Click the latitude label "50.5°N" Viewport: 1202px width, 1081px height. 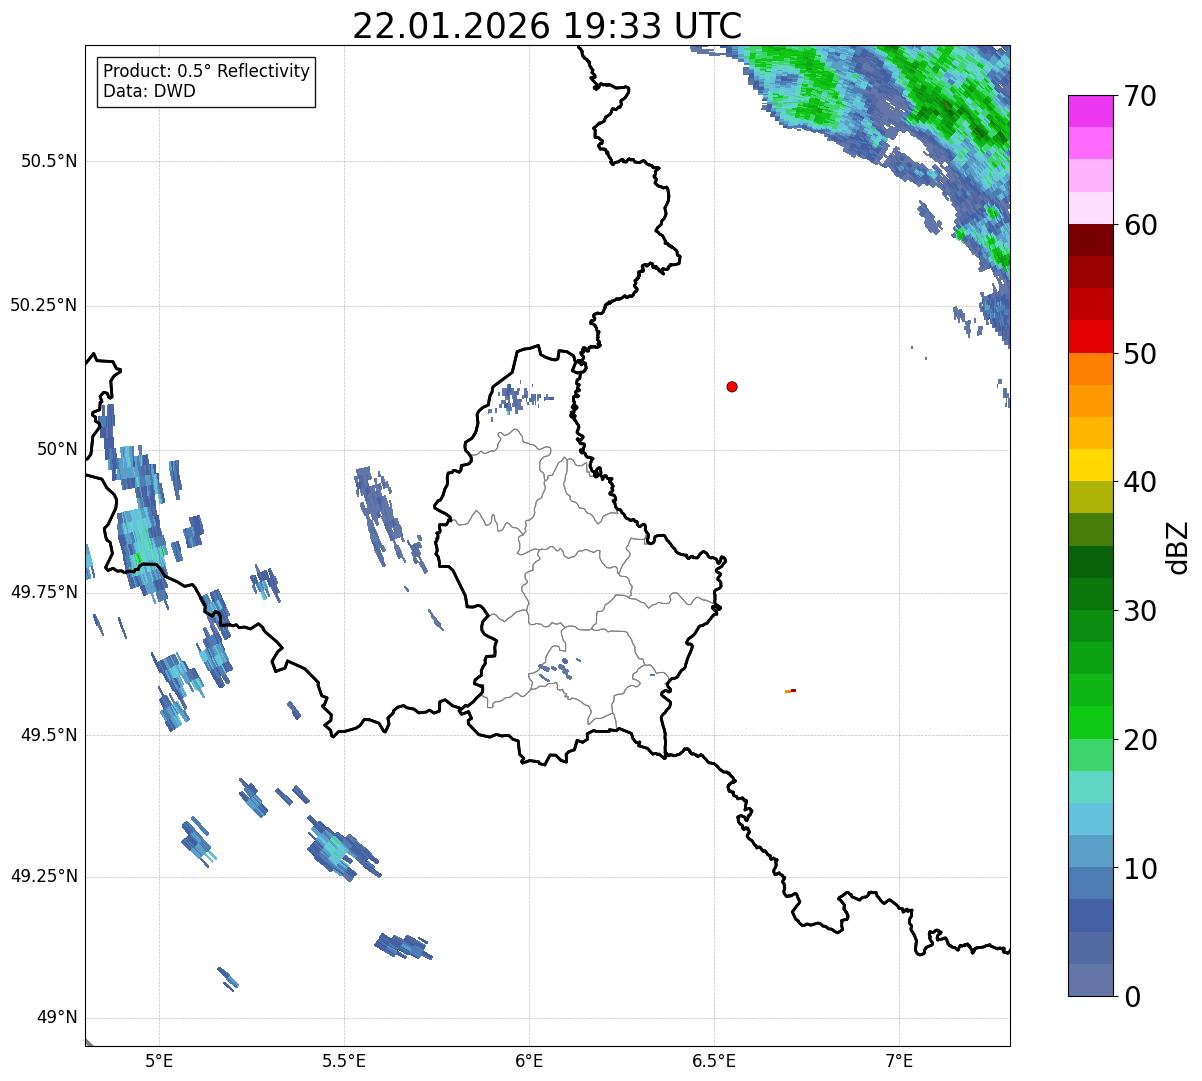[49, 161]
